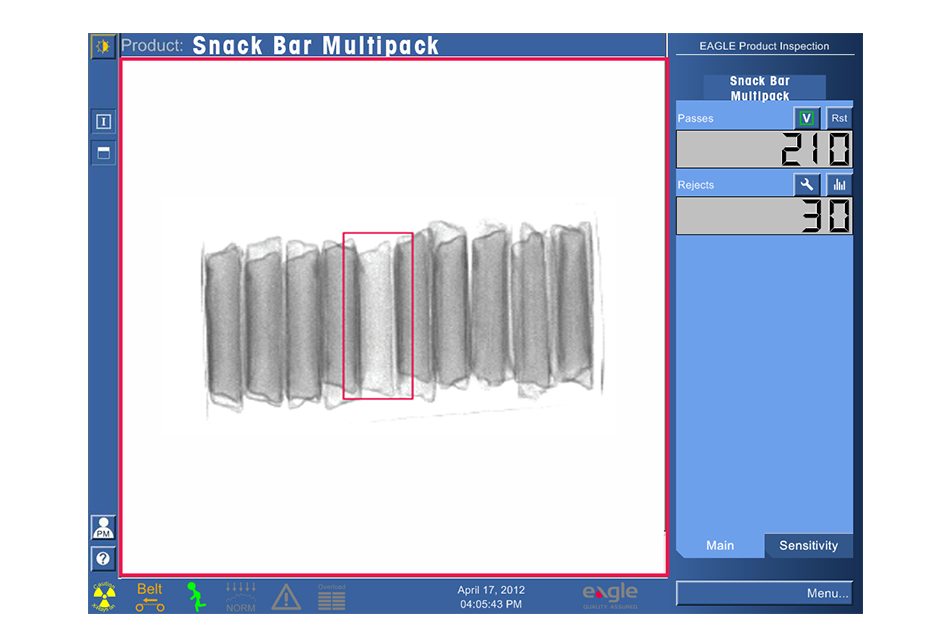Image resolution: width=930 pixels, height=640 pixels.
Task: Reset the pass counter with Rst
Action: coord(839,118)
